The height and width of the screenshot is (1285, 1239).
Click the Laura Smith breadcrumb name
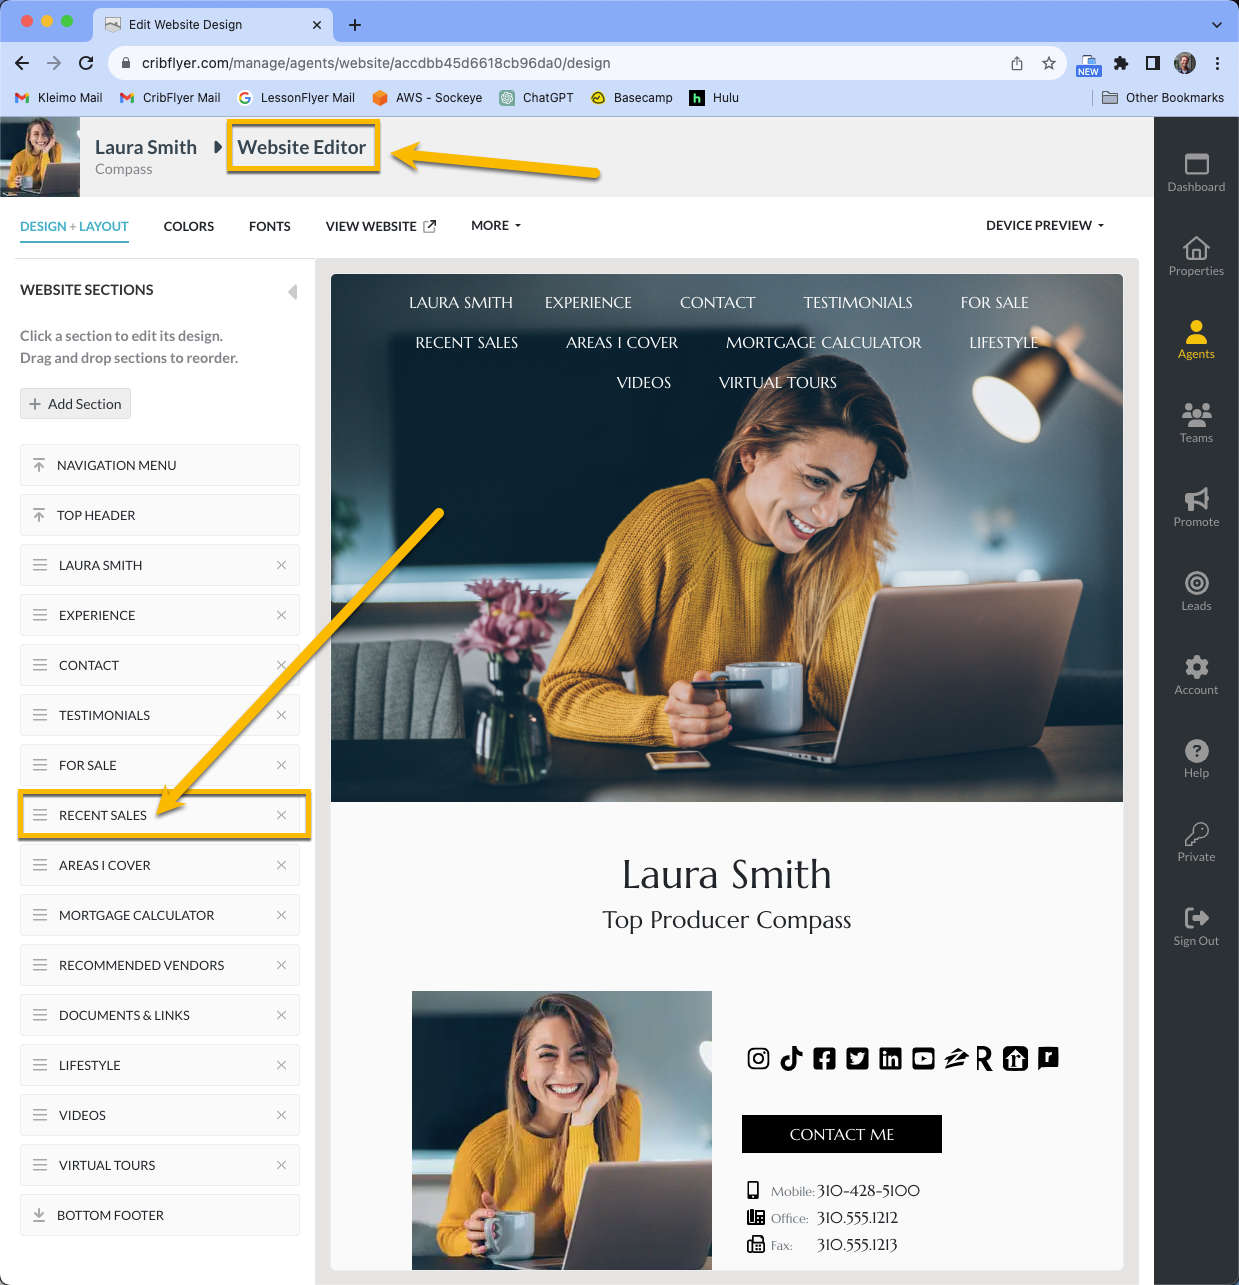coord(146,147)
